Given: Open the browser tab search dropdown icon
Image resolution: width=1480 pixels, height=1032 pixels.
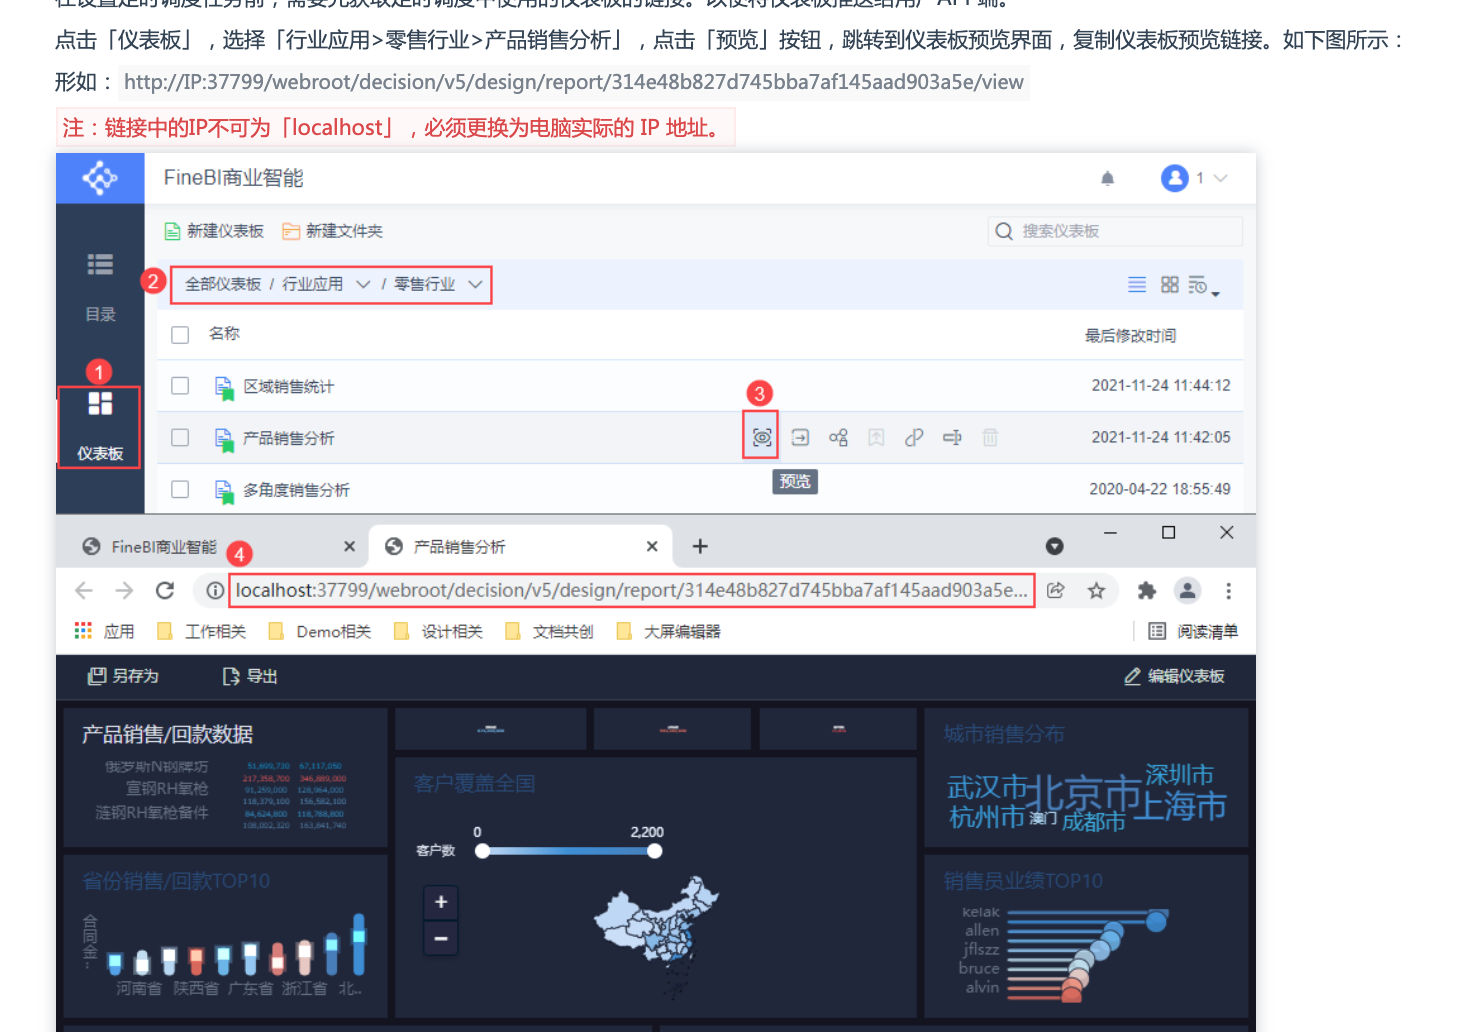Looking at the screenshot, I should pyautogui.click(x=1054, y=546).
